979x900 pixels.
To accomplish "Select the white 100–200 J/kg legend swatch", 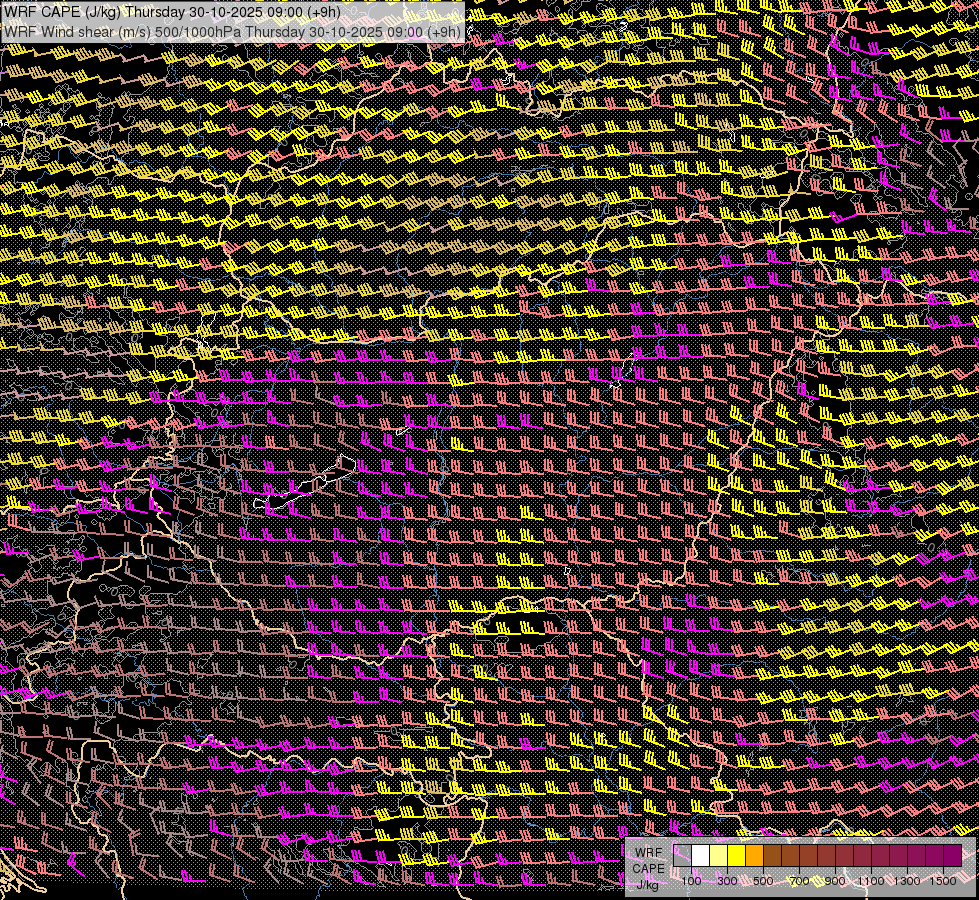I will point(700,855).
